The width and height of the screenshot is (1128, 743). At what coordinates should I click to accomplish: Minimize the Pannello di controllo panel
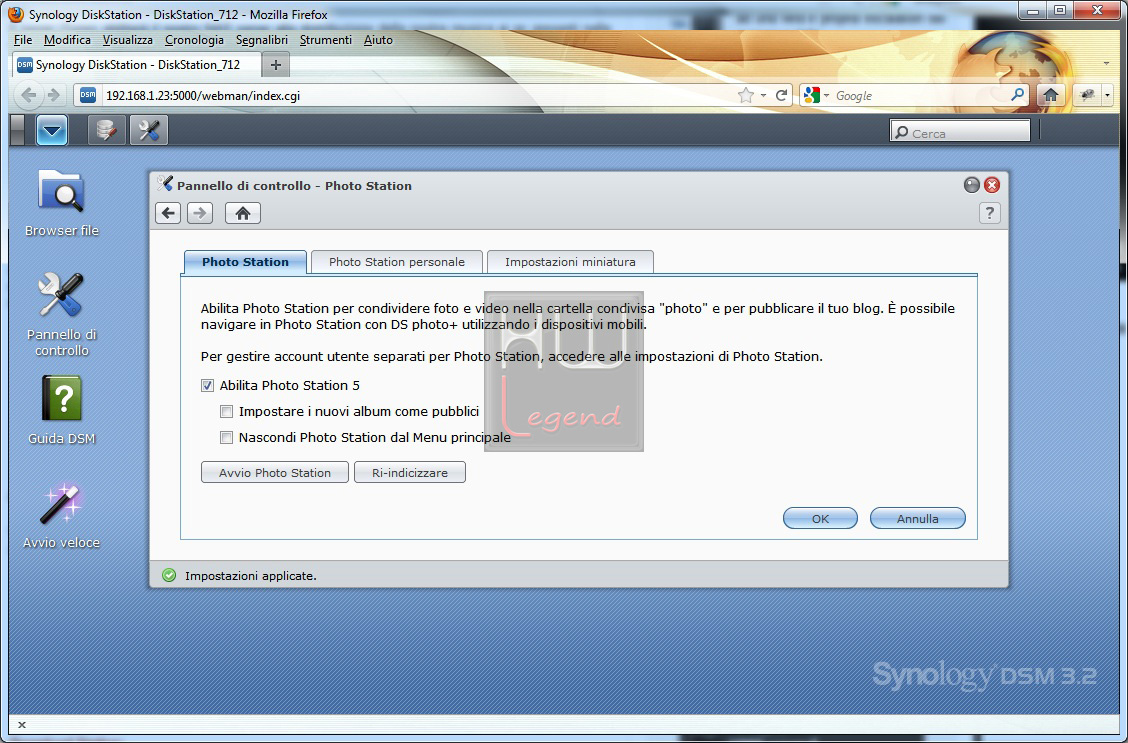click(972, 185)
